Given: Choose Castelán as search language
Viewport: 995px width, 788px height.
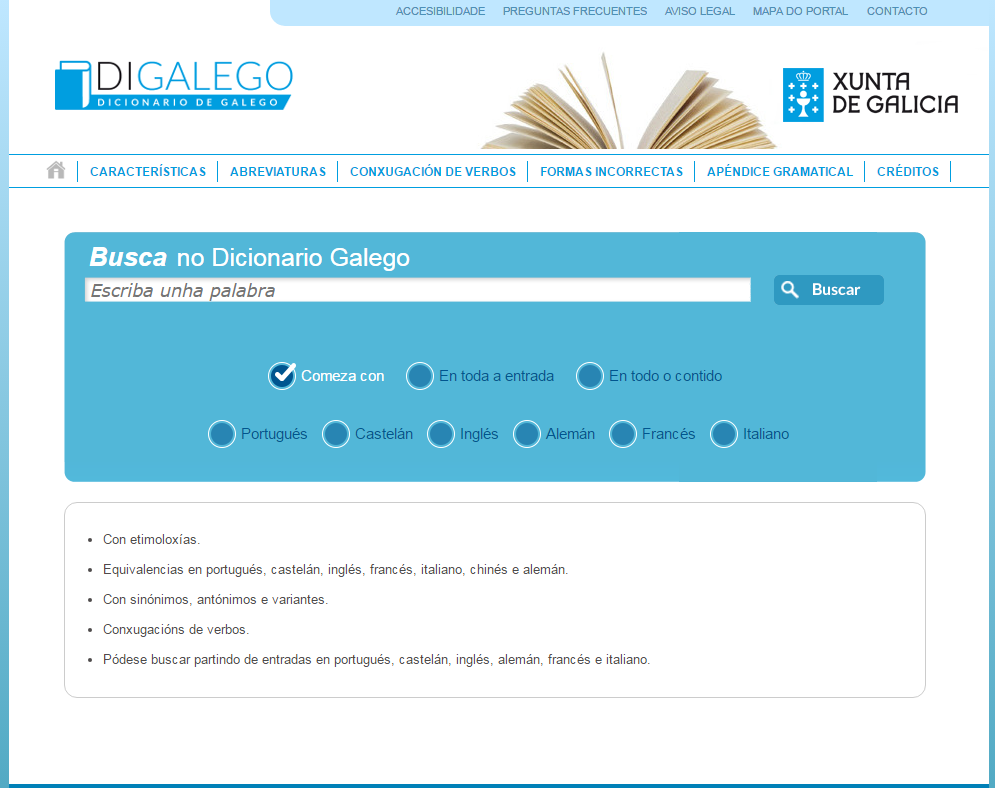Looking at the screenshot, I should [x=336, y=434].
